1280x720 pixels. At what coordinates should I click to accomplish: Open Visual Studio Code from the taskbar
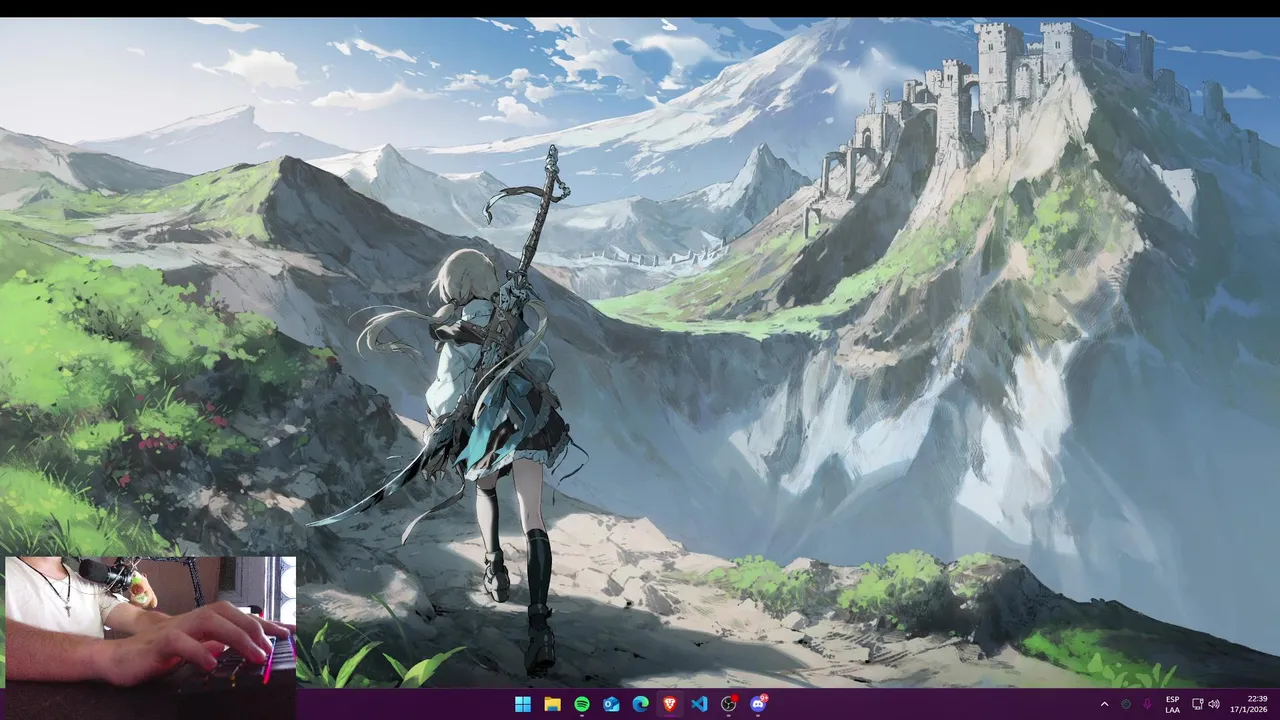(x=699, y=704)
